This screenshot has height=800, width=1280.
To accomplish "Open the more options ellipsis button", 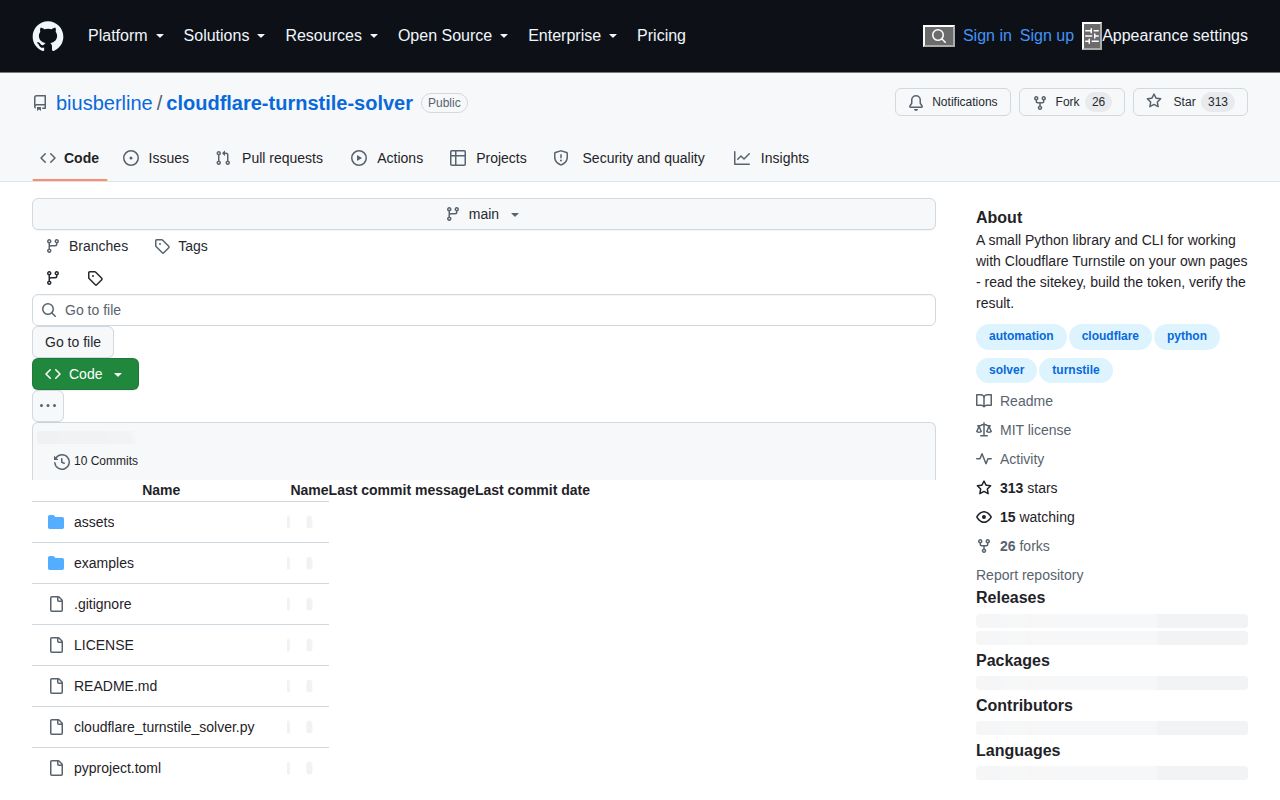I will [48, 406].
